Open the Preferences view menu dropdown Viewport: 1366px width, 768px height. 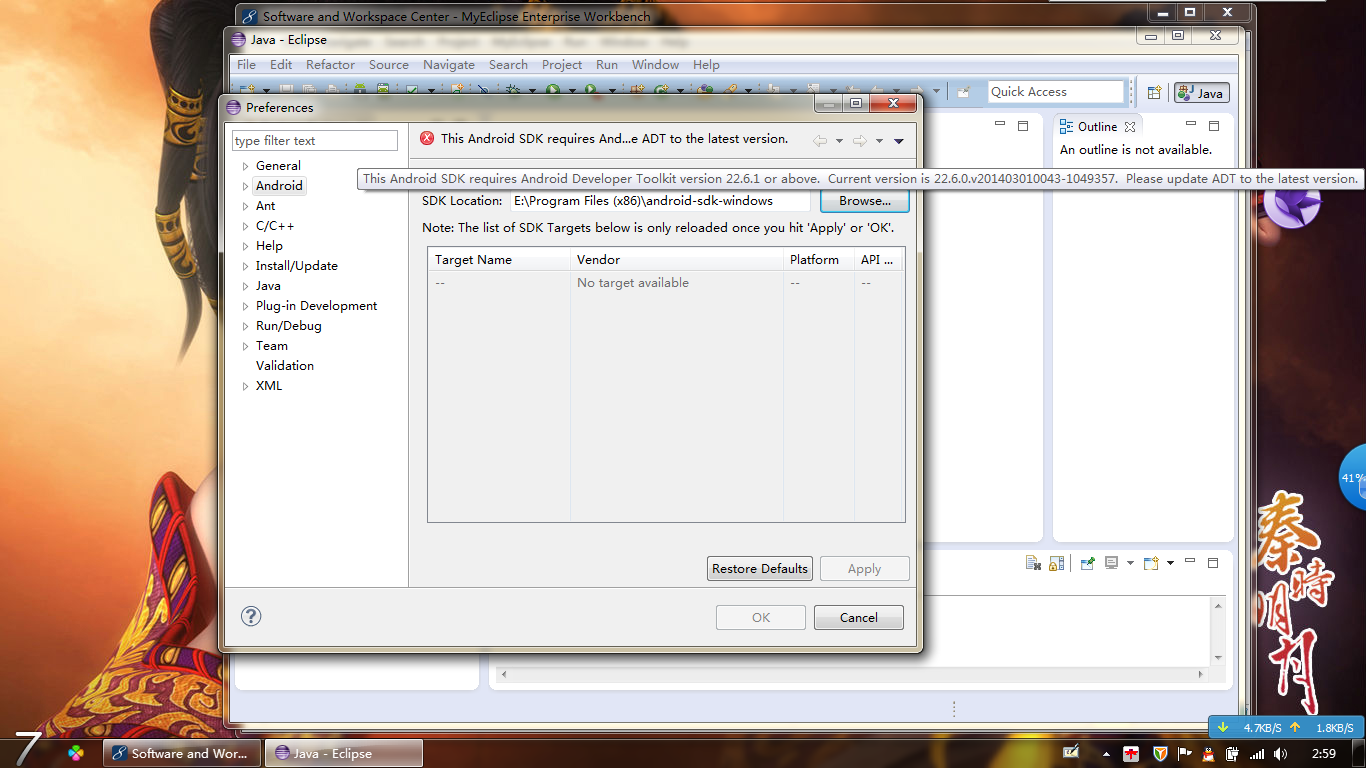[x=898, y=141]
